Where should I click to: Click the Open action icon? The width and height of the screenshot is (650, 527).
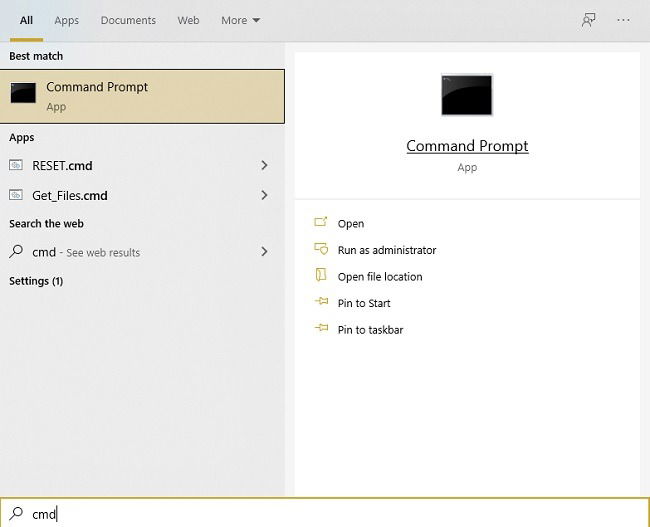point(321,222)
